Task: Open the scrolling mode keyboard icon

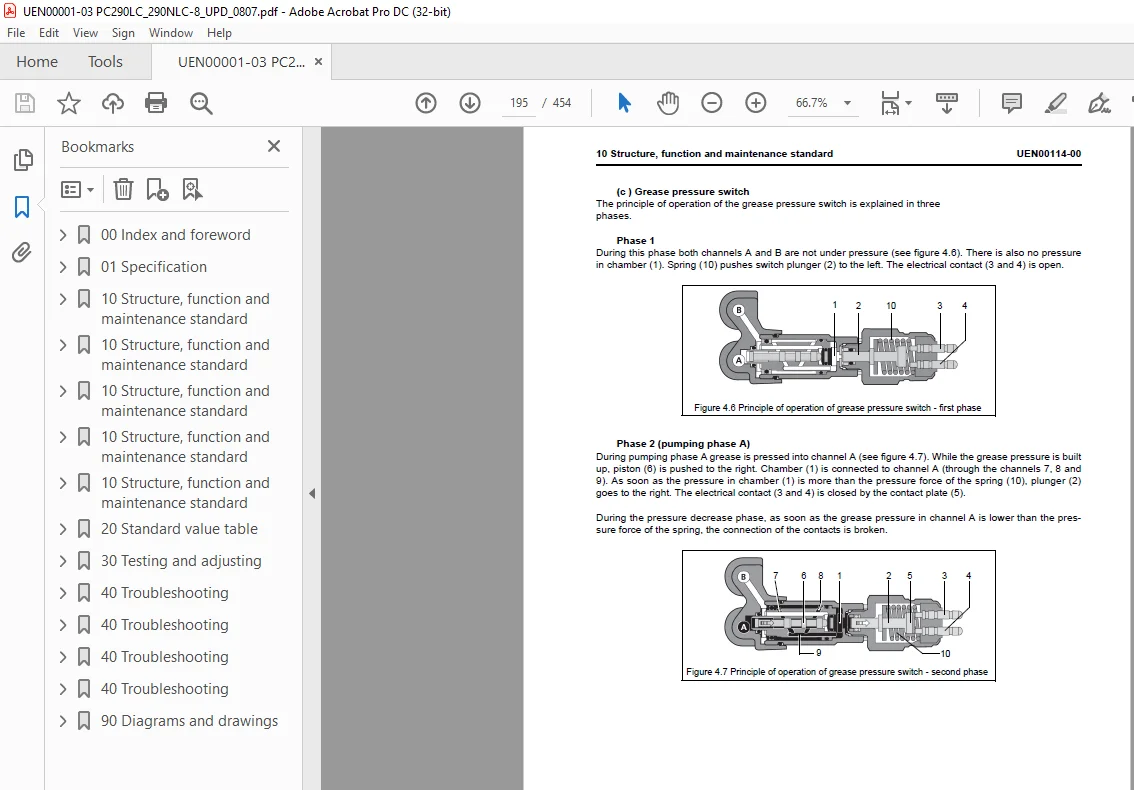Action: 947,103
